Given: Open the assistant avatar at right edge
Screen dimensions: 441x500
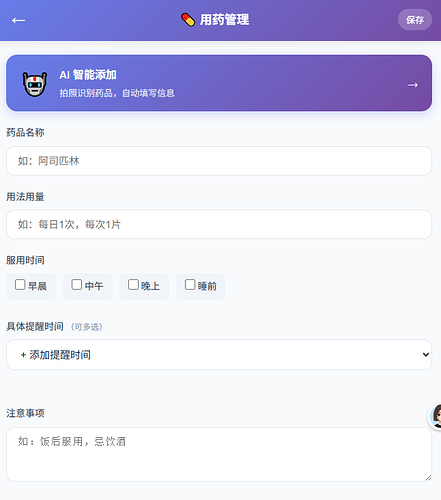Looking at the screenshot, I should click(435, 416).
